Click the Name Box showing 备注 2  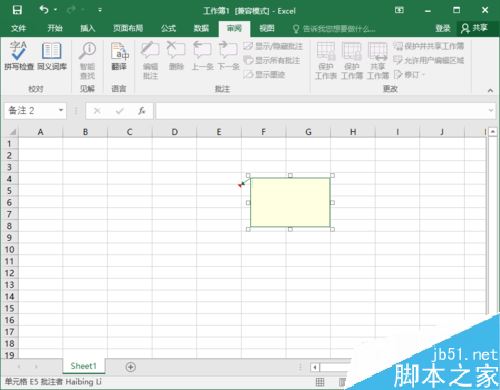(31, 110)
